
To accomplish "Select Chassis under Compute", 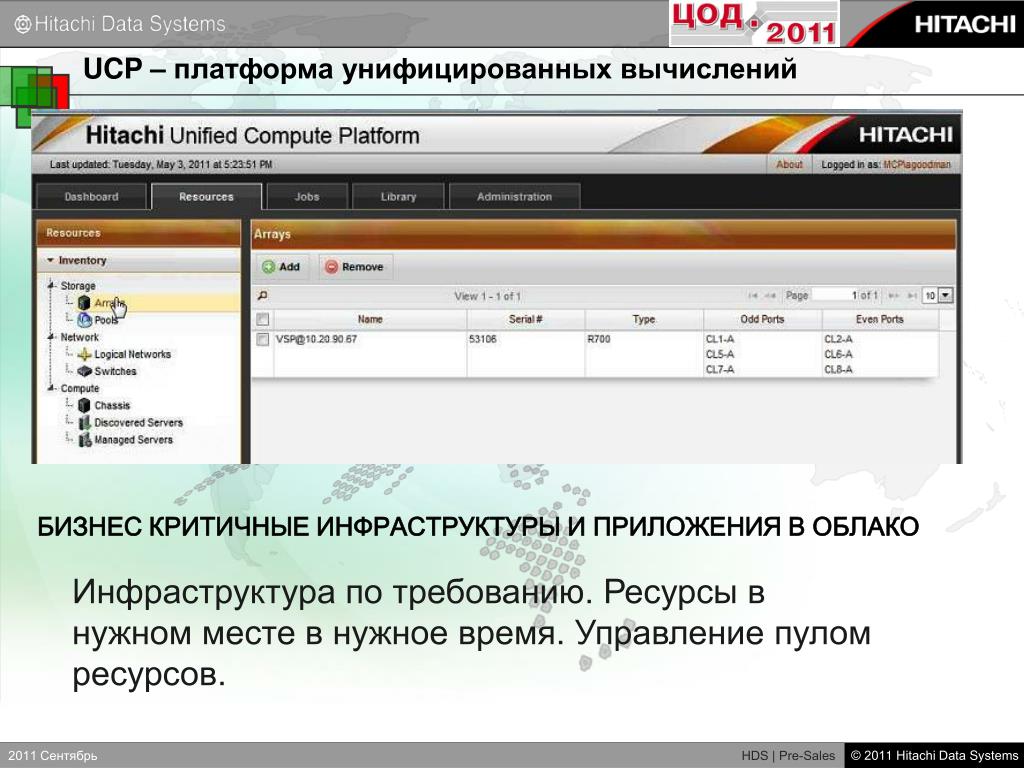I will [x=112, y=405].
